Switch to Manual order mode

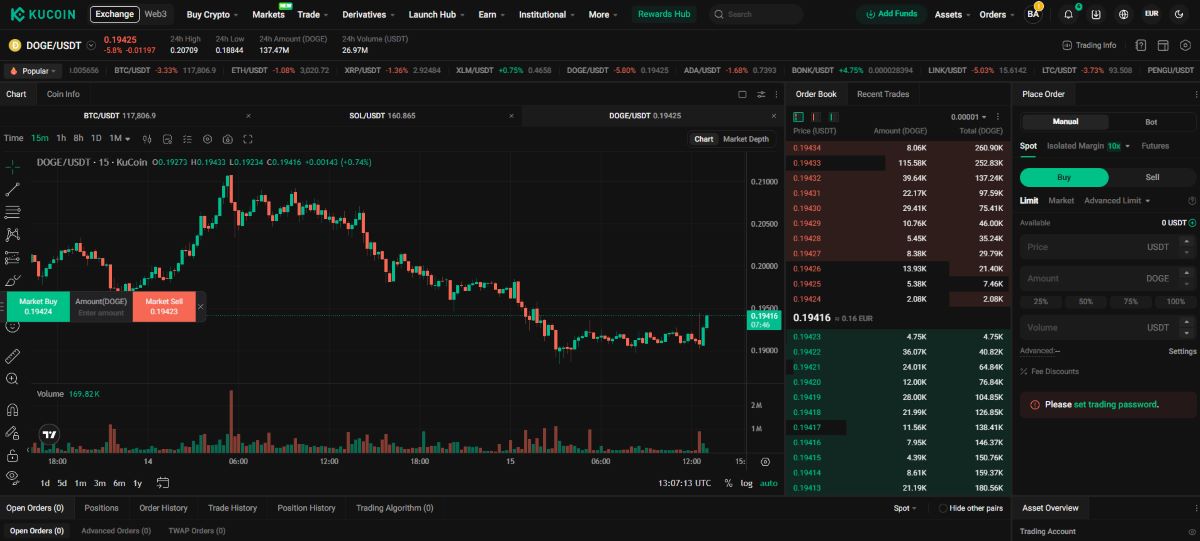(1065, 122)
